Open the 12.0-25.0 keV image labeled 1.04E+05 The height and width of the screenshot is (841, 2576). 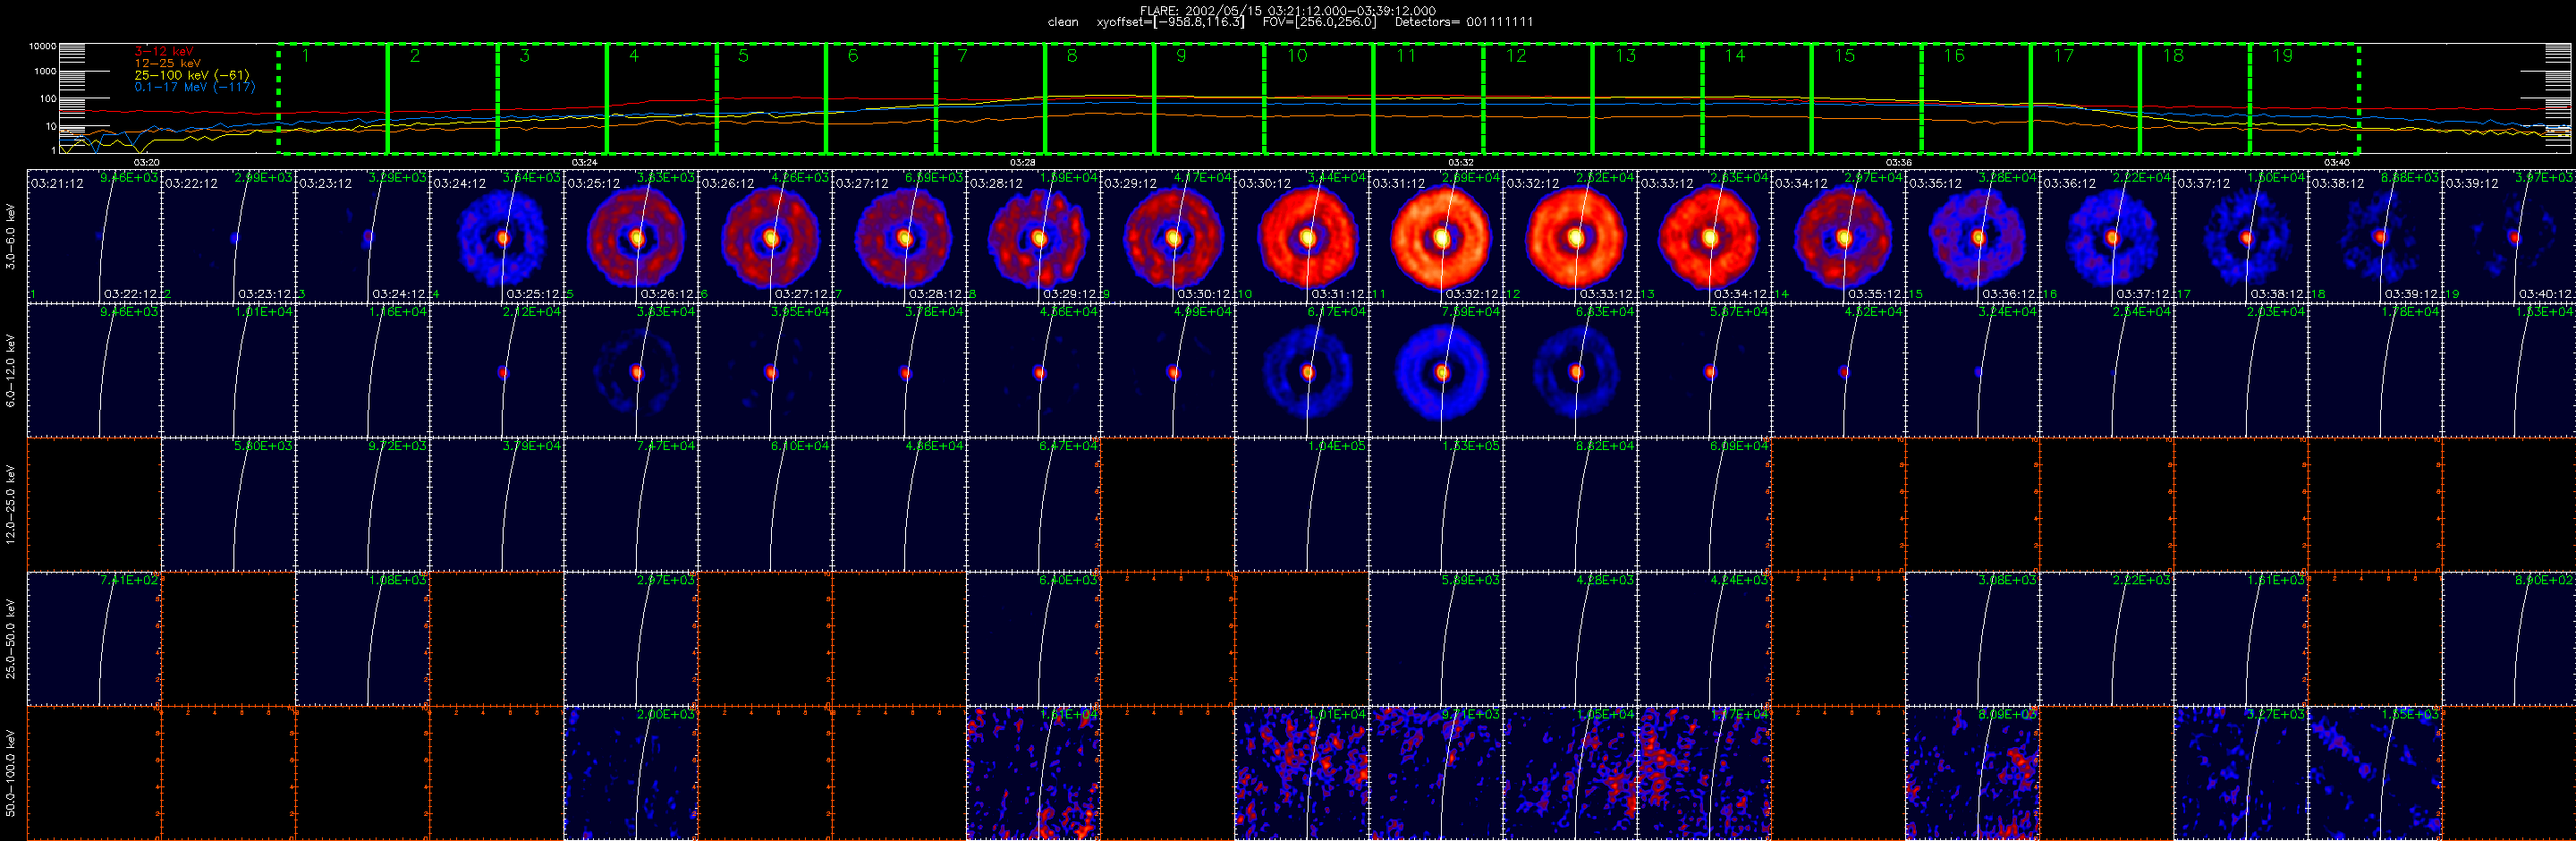coord(1302,504)
